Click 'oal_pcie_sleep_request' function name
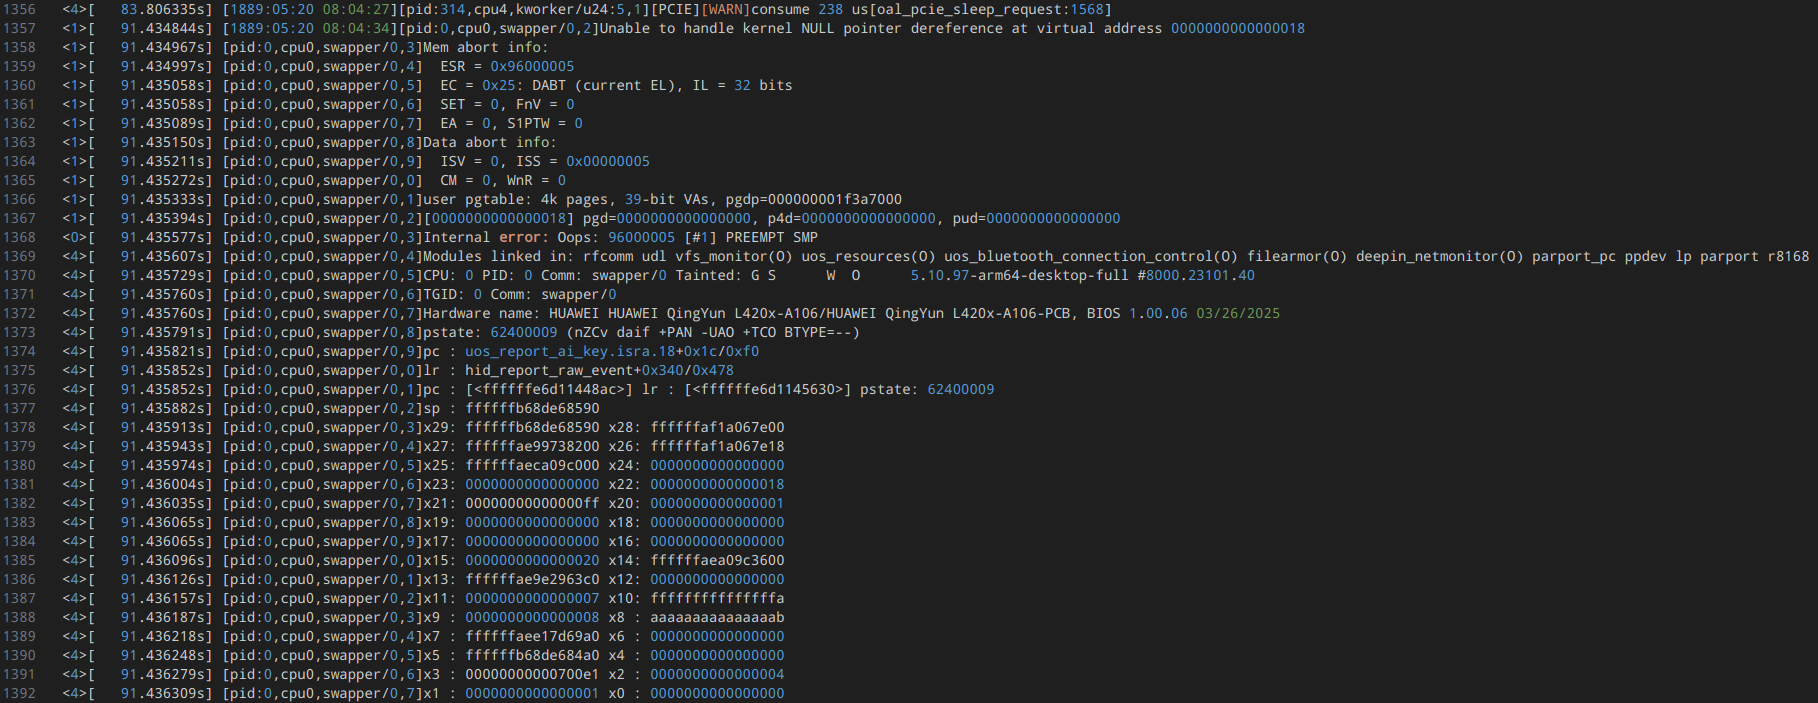The width and height of the screenshot is (1818, 703). coord(970,9)
